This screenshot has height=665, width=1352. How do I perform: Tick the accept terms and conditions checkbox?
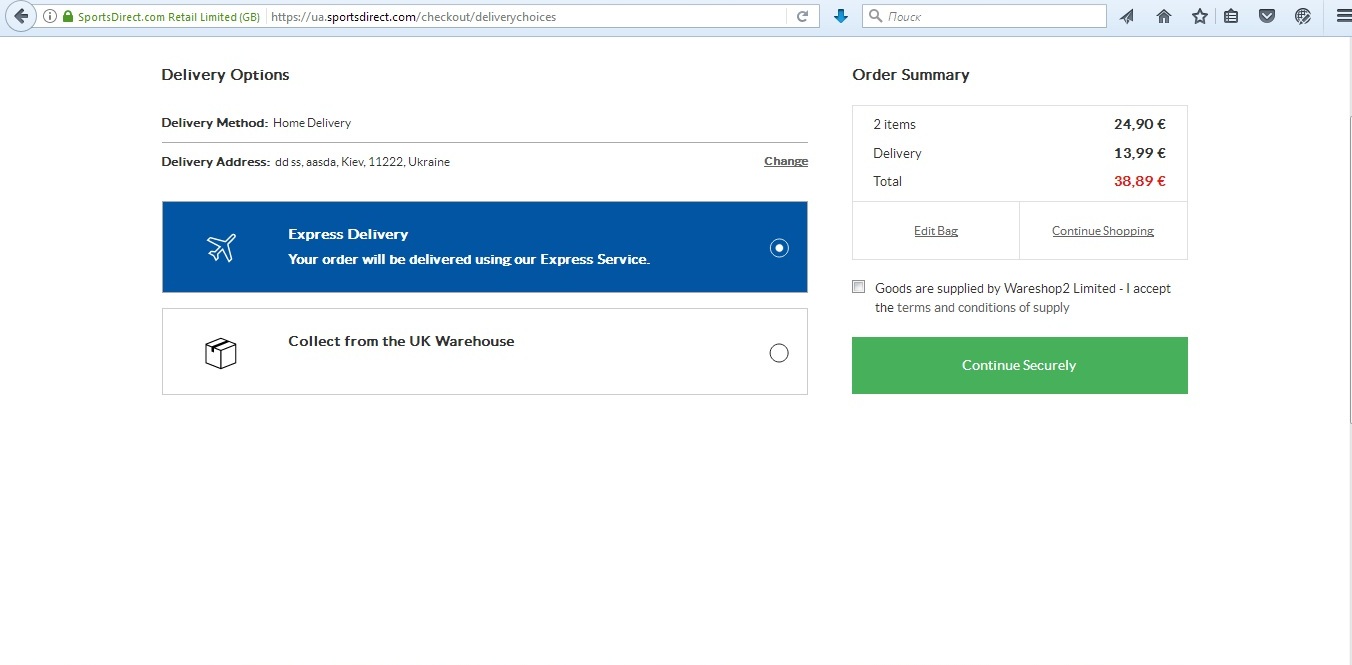(x=859, y=287)
